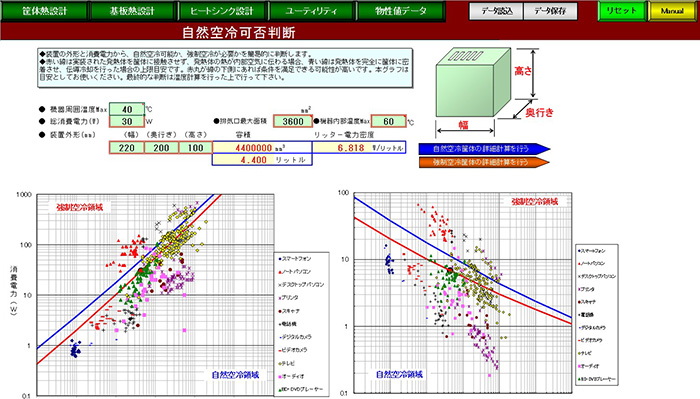Select the 幅 width field showing 220
Image resolution: width=700 pixels, height=399 pixels.
click(x=127, y=148)
